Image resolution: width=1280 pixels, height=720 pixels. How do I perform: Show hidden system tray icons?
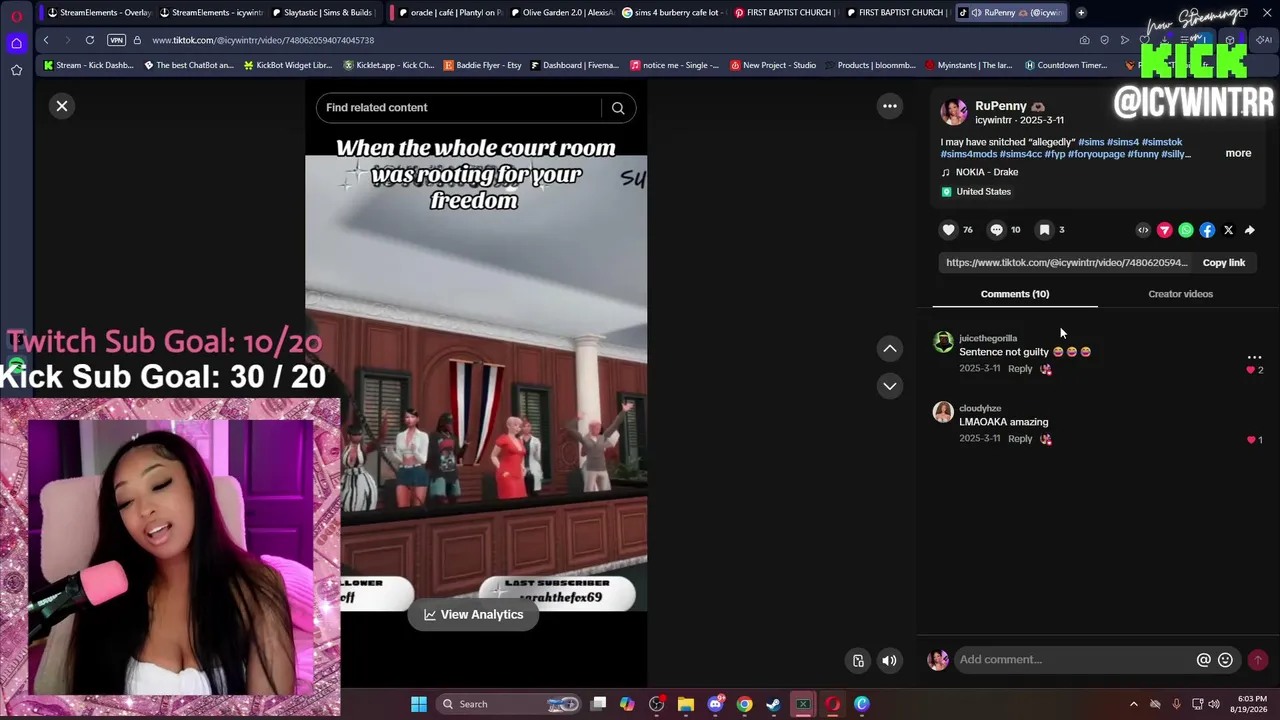click(1133, 704)
